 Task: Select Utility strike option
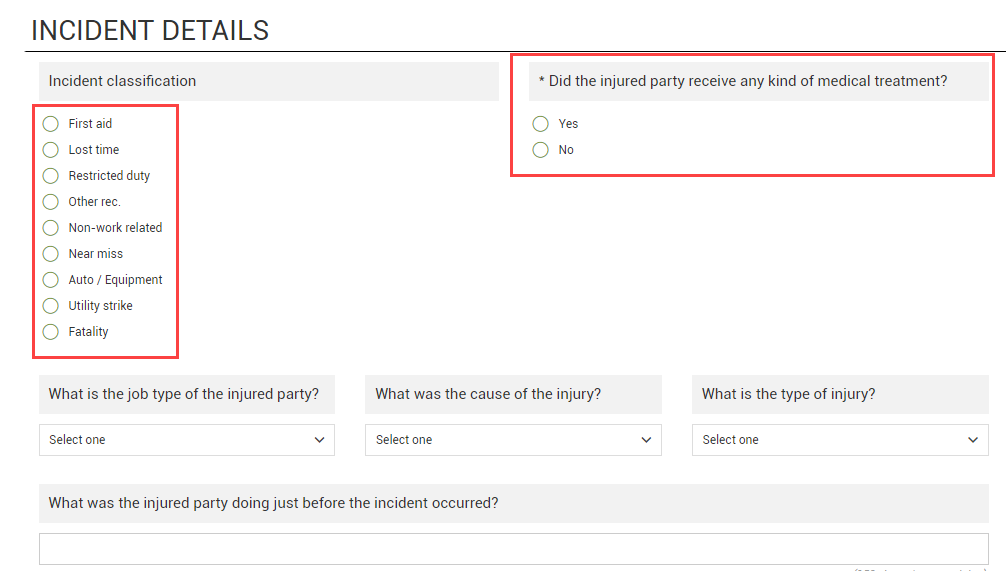(51, 306)
